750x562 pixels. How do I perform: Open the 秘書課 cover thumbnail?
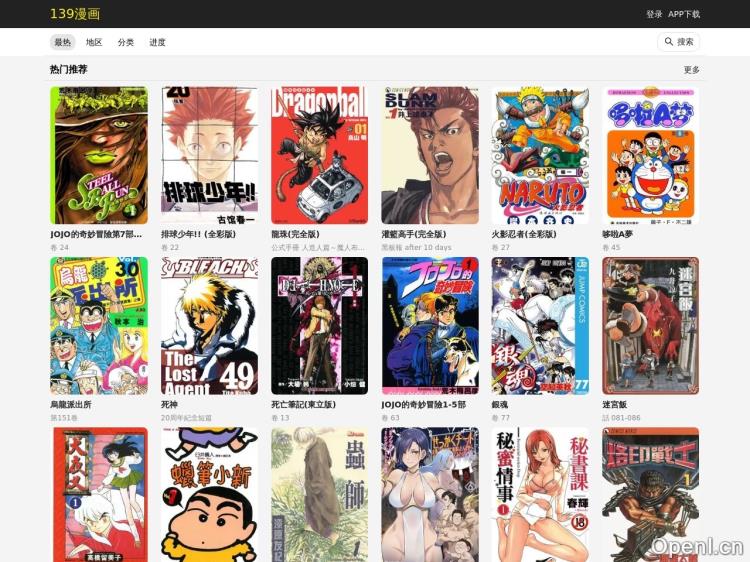540,495
